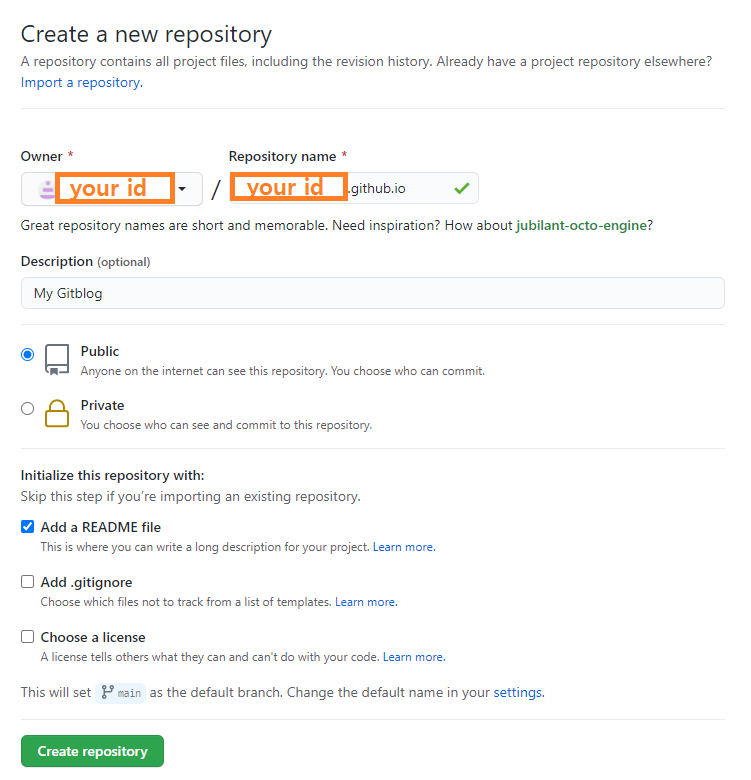Image resolution: width=751 pixels, height=780 pixels.
Task: Expand the Owner dropdown
Action: [111, 189]
